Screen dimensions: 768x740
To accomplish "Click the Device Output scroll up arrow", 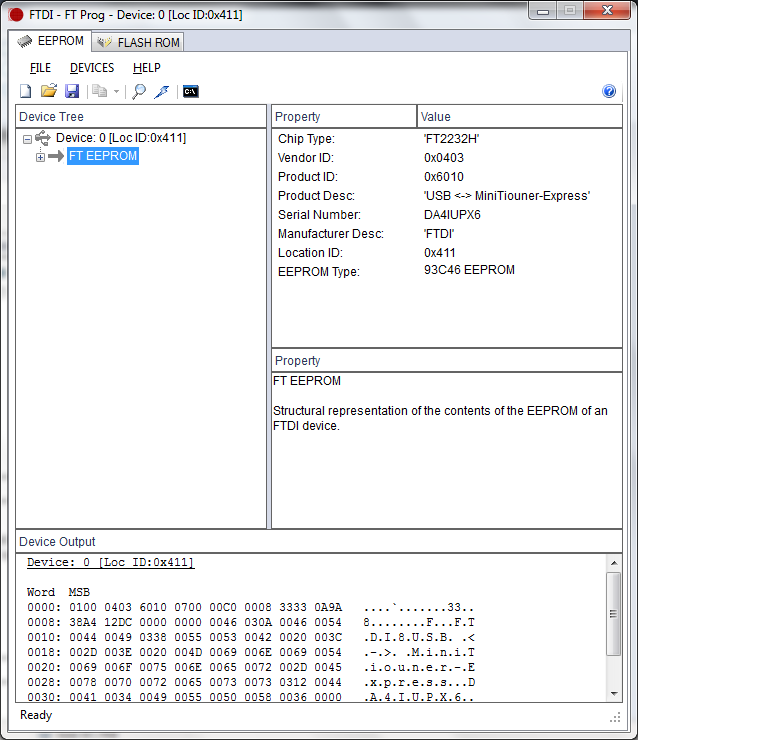I will coord(614,563).
